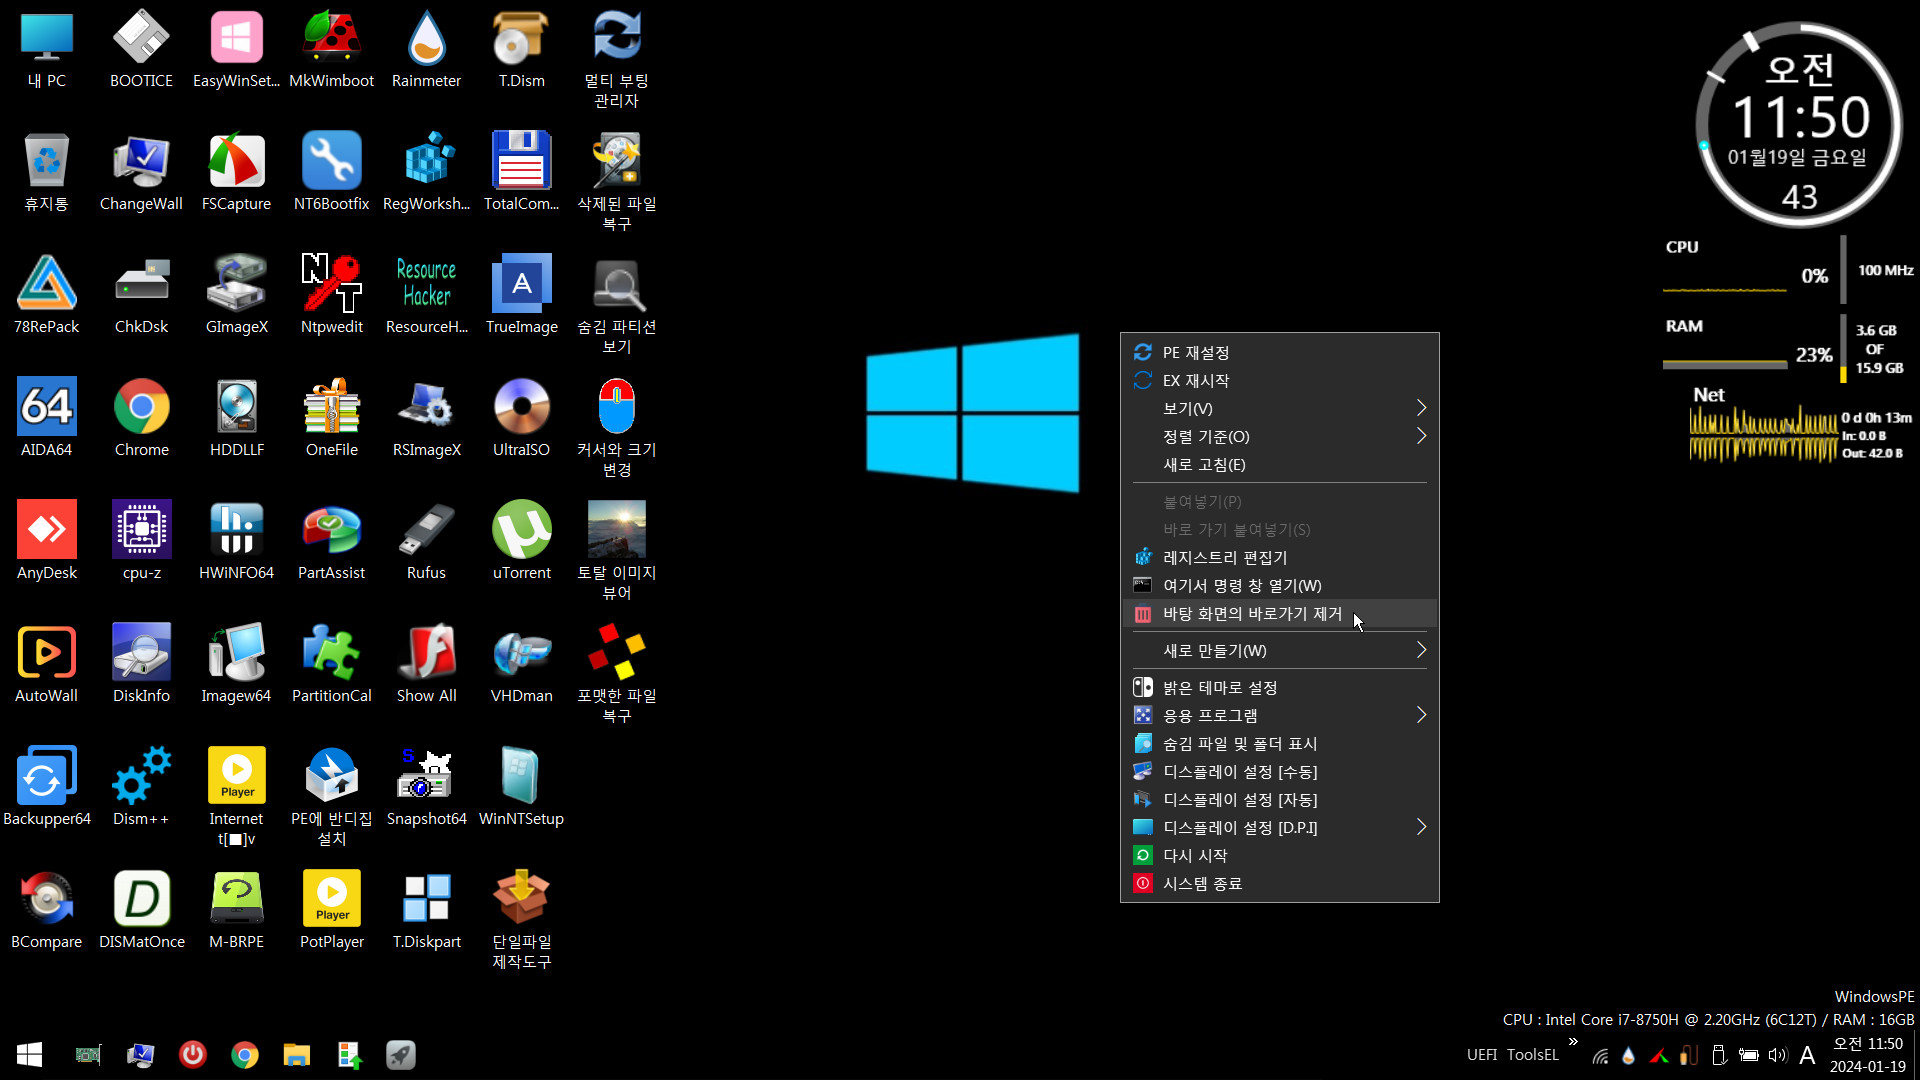This screenshot has width=1920, height=1080.
Task: Launch ChangeWall from the desktop
Action: click(141, 171)
